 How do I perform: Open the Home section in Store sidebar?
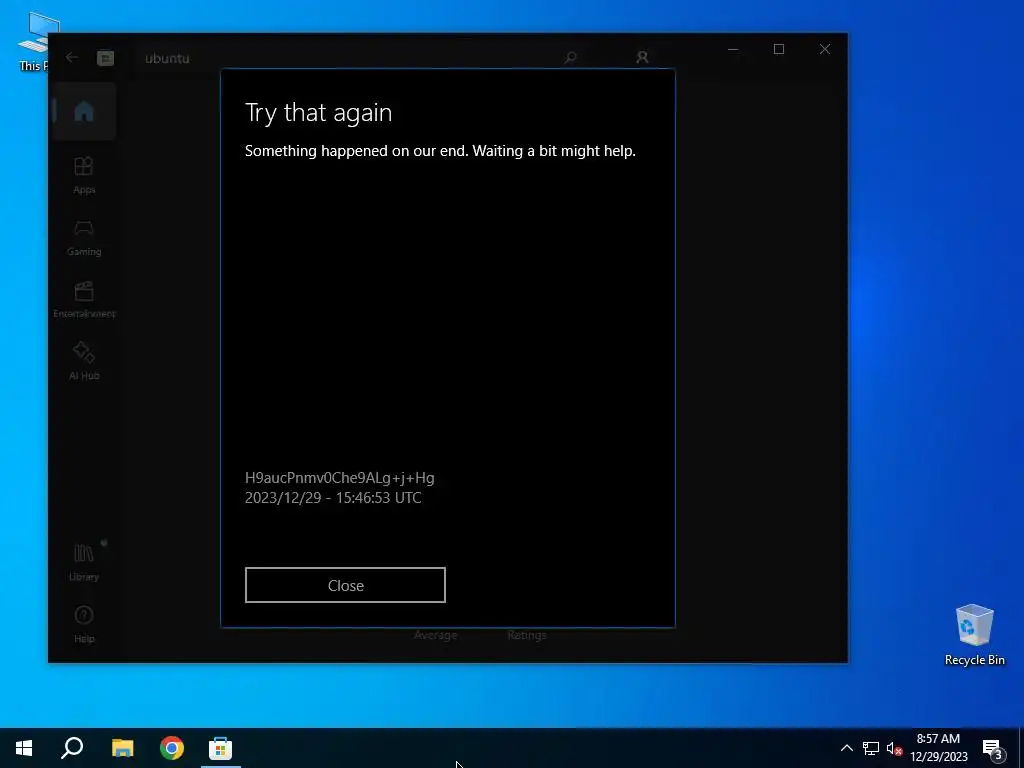click(84, 112)
